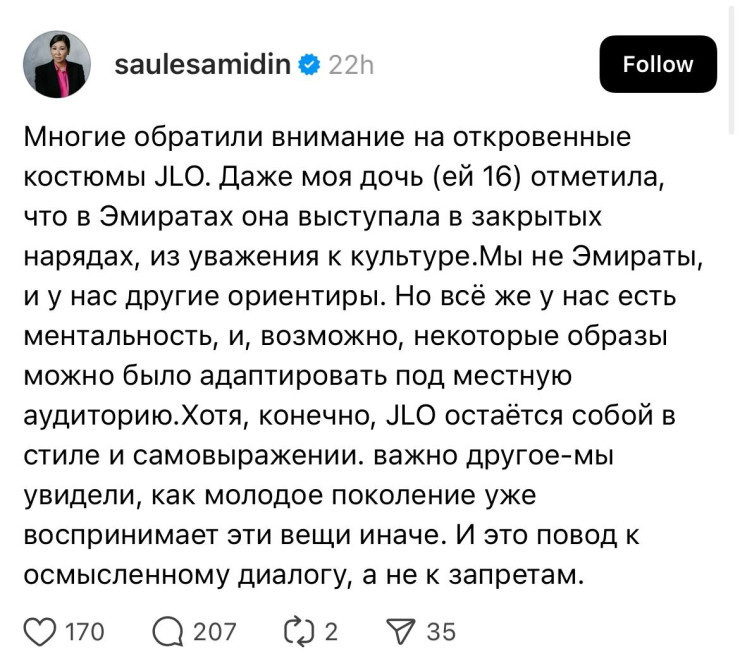Click the share count of 35
Image resolution: width=740 pixels, height=666 pixels.
tap(441, 631)
